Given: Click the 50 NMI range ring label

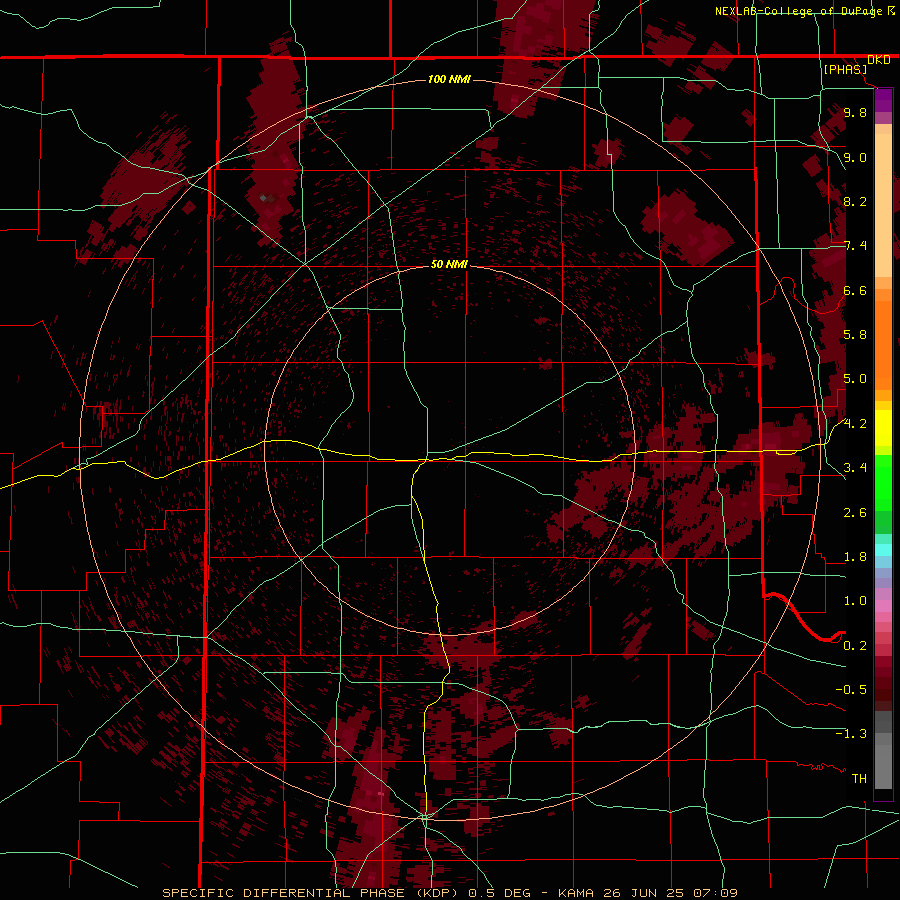Looking at the screenshot, I should (x=449, y=264).
